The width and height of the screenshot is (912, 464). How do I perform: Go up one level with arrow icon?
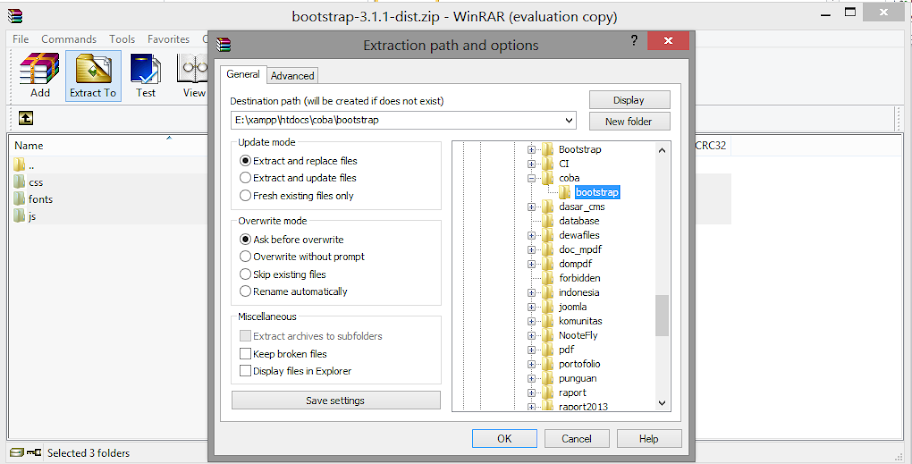[26, 118]
